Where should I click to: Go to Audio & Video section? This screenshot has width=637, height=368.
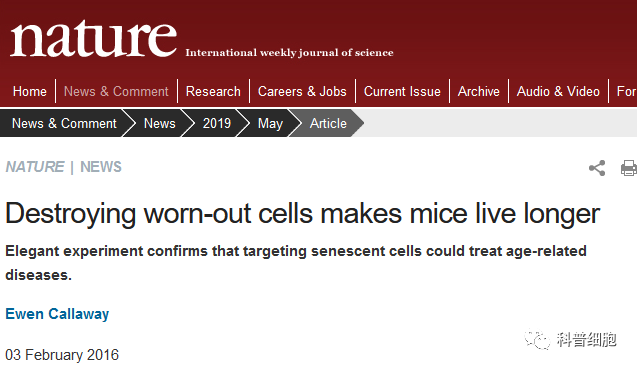click(x=558, y=91)
